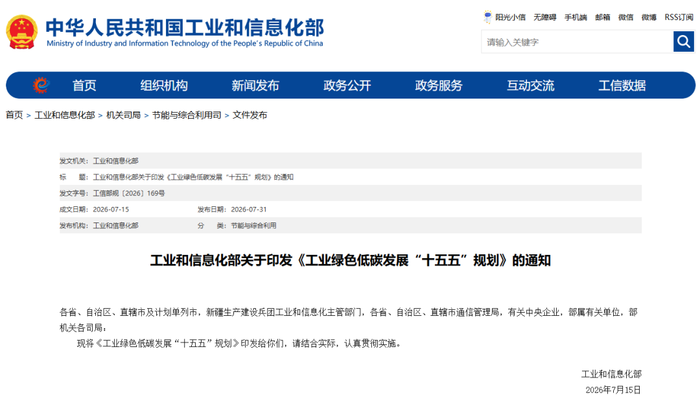The width and height of the screenshot is (700, 395).
Task: Open the 微博 link at top
Action: (649, 17)
